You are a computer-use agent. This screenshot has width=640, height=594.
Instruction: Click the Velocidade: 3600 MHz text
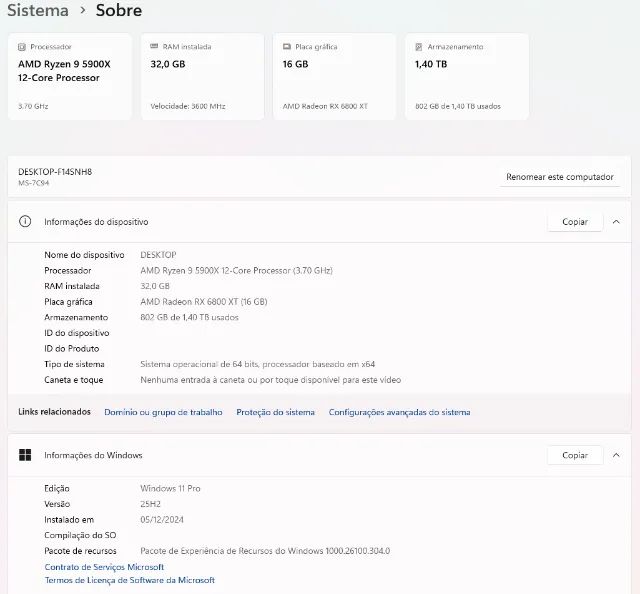coord(188,106)
